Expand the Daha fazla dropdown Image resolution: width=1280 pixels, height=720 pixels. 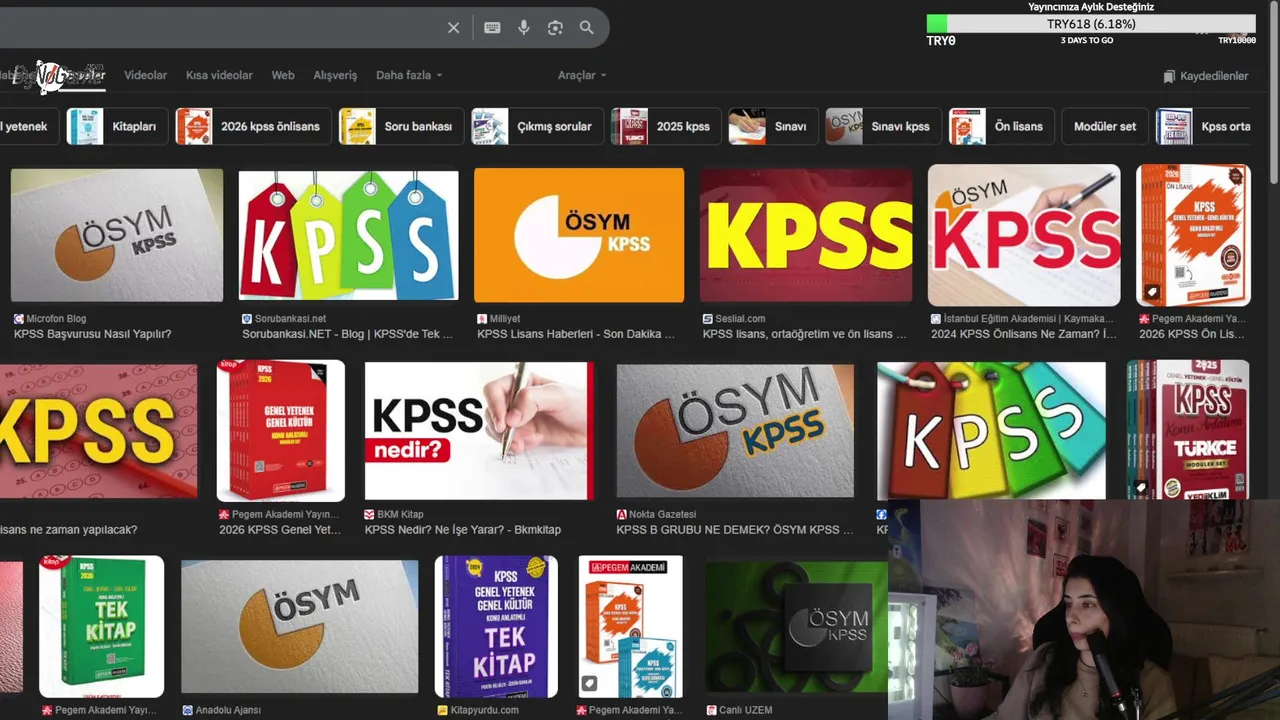click(x=409, y=75)
